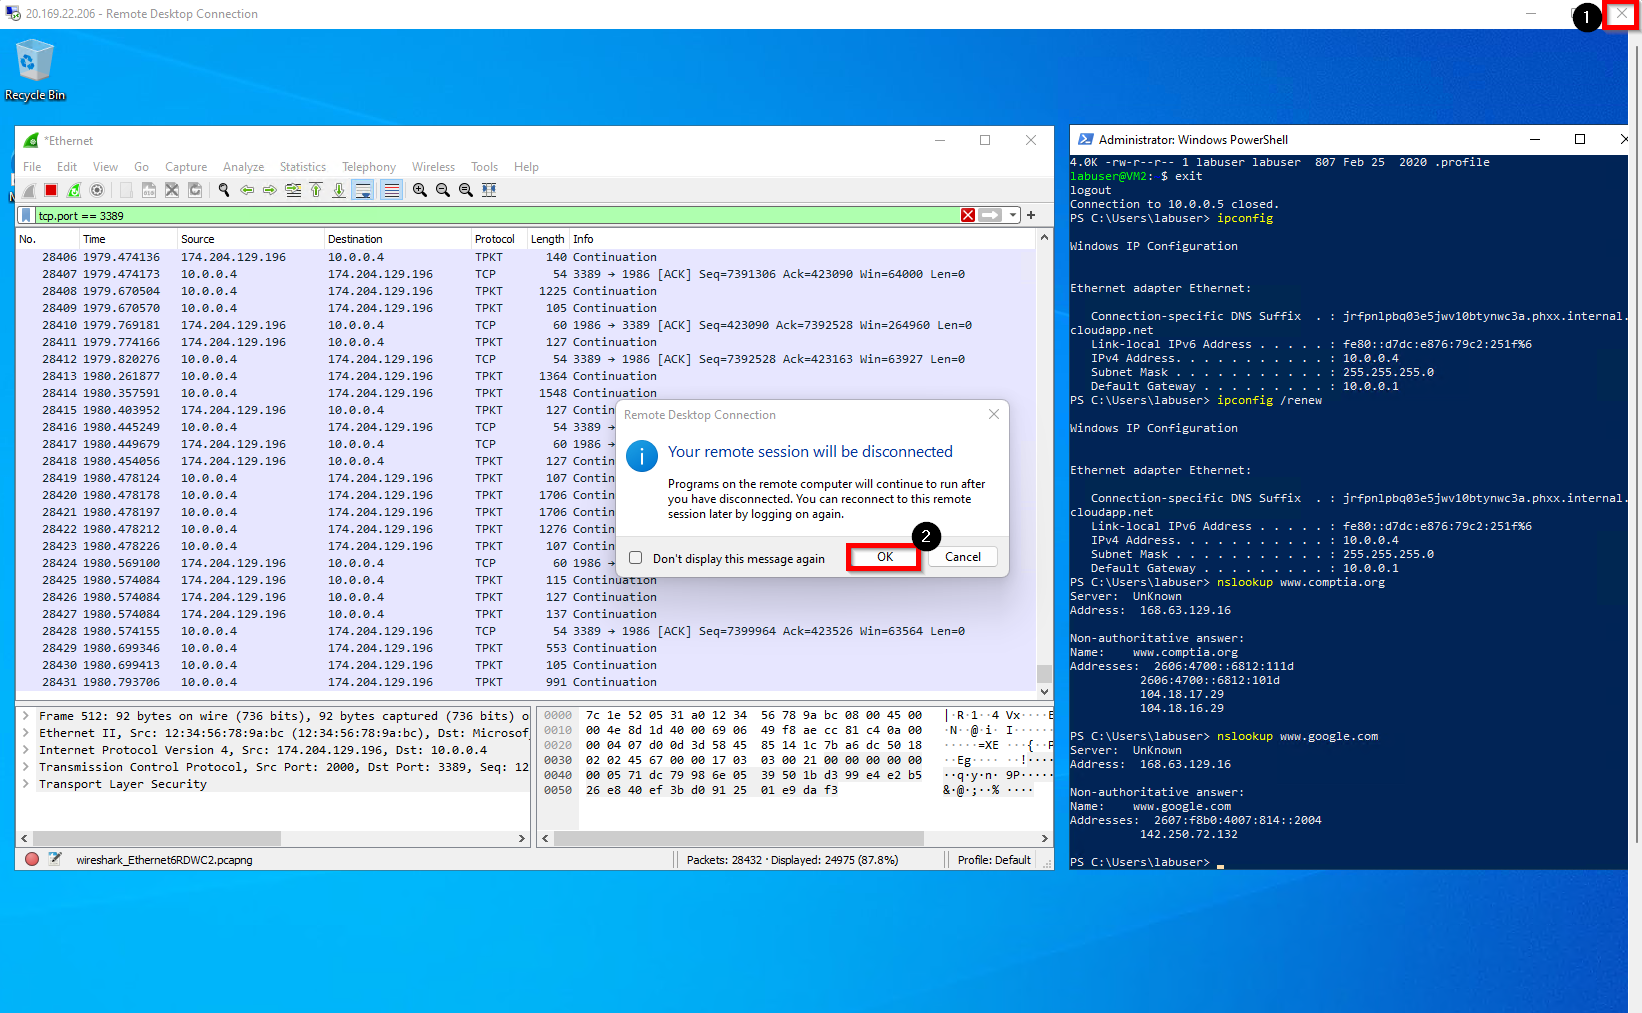Image resolution: width=1642 pixels, height=1013 pixels.
Task: Expand Internet Protocol Version 4 row
Action: tap(25, 750)
